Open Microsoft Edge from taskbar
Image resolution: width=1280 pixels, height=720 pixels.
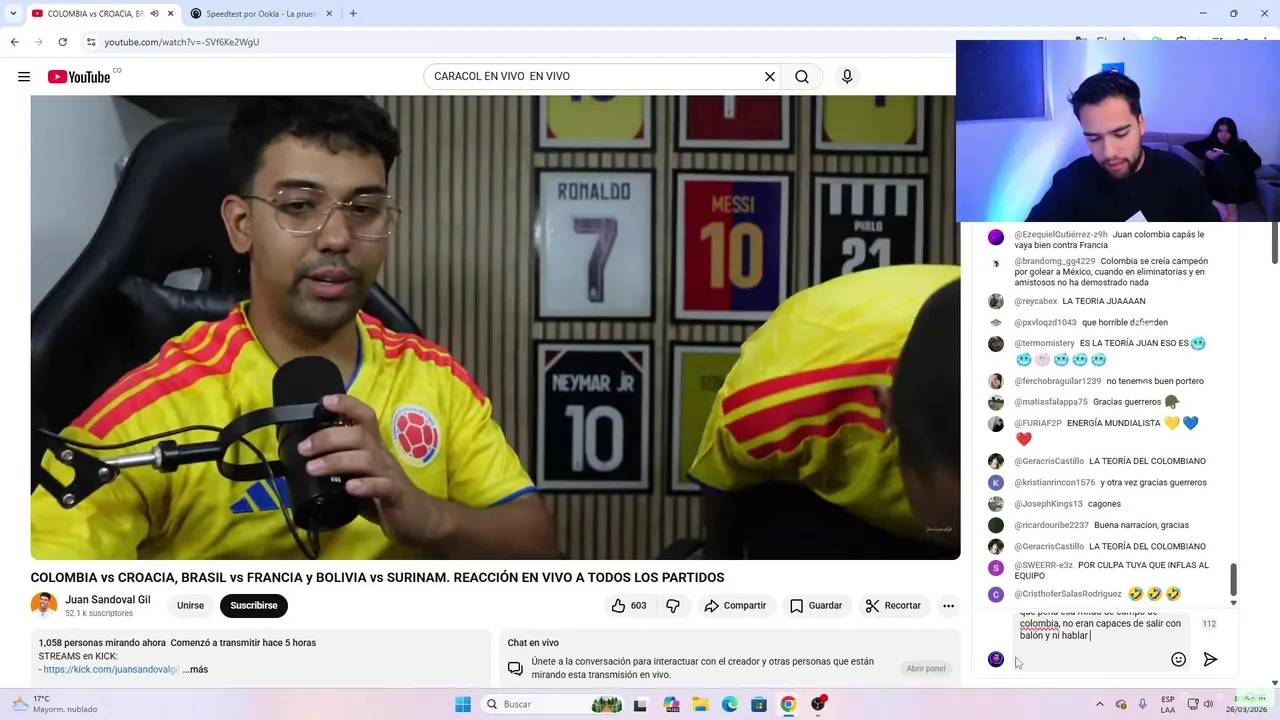coord(730,704)
